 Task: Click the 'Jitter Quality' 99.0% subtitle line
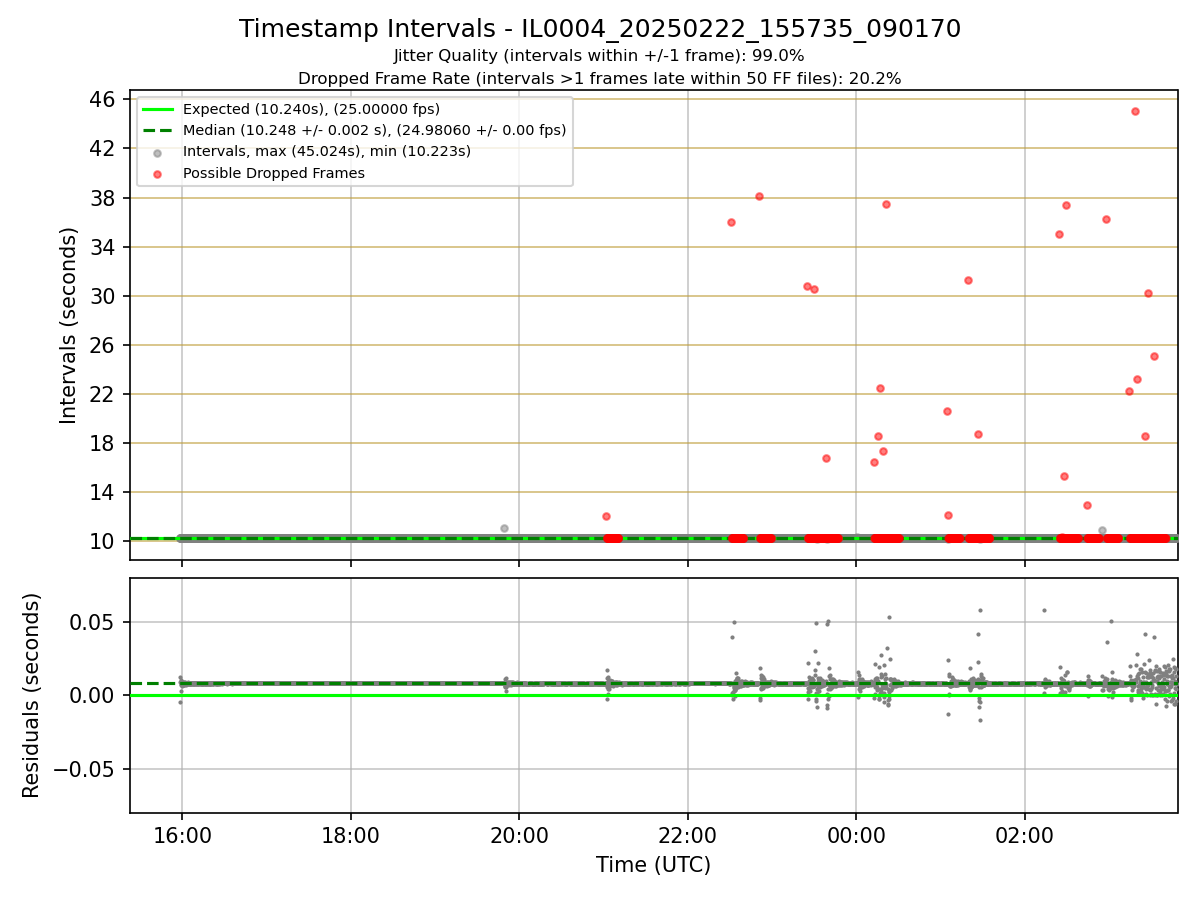pyautogui.click(x=599, y=56)
